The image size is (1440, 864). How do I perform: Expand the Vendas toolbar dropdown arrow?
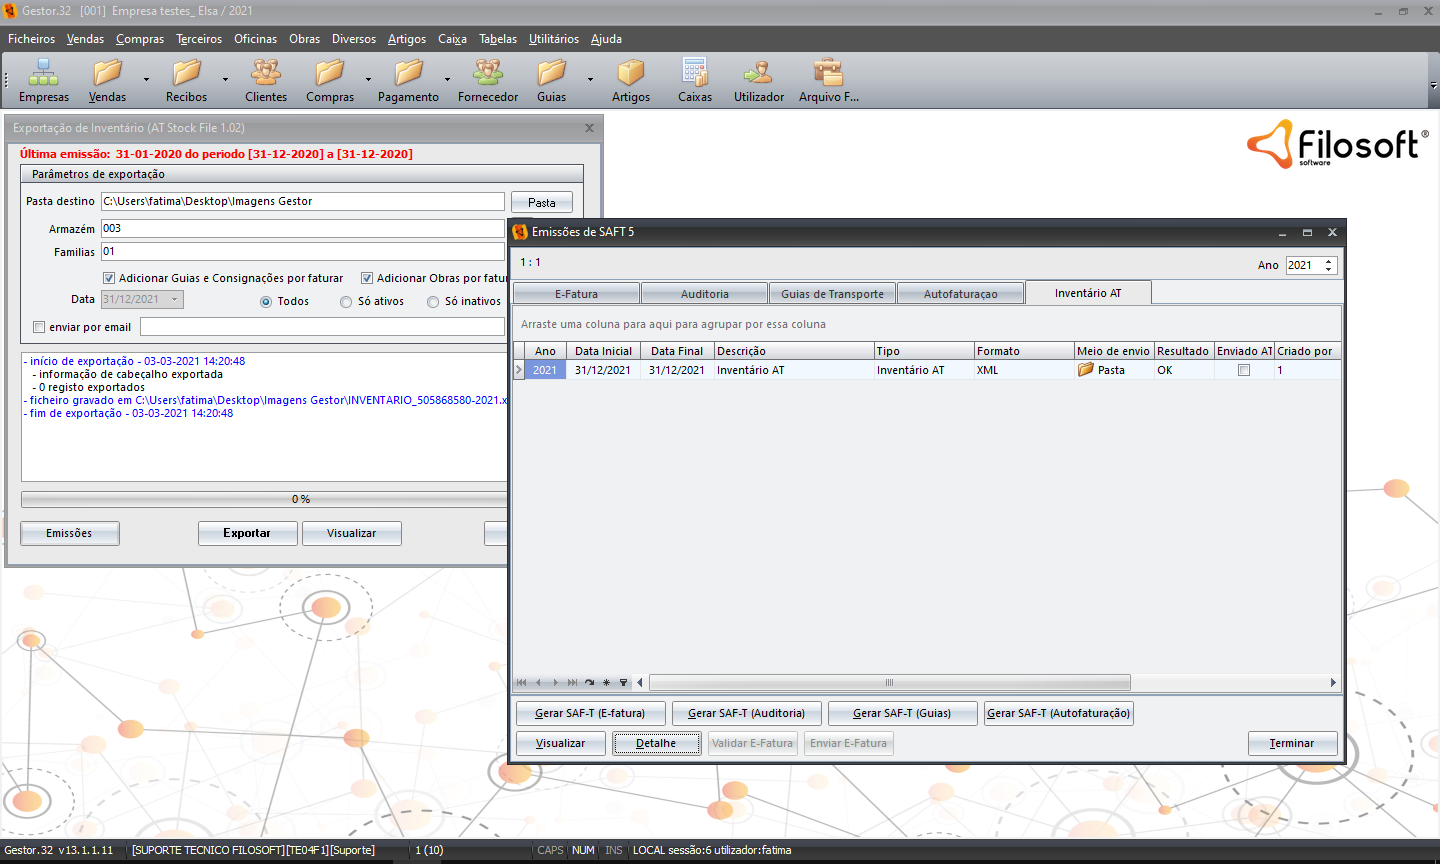146,79
